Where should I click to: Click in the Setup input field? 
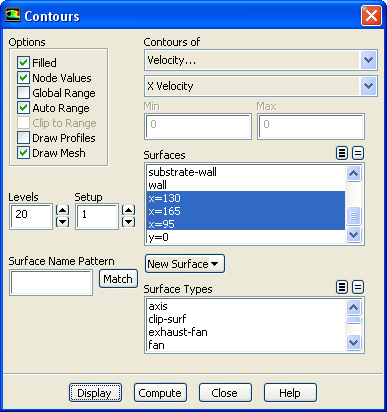[x=97, y=216]
